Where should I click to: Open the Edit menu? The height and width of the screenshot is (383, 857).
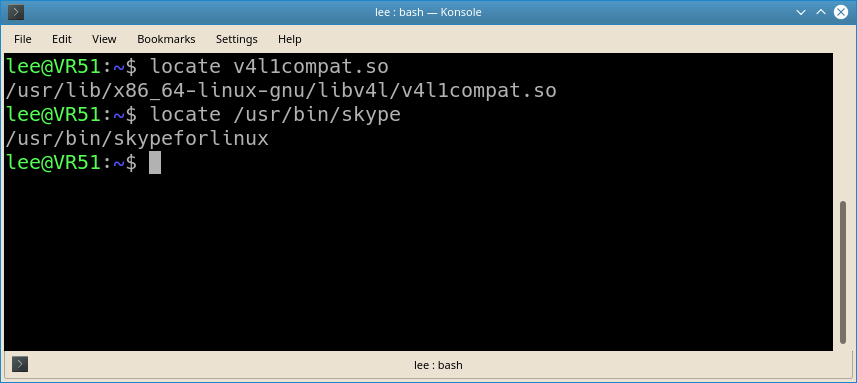[x=62, y=39]
